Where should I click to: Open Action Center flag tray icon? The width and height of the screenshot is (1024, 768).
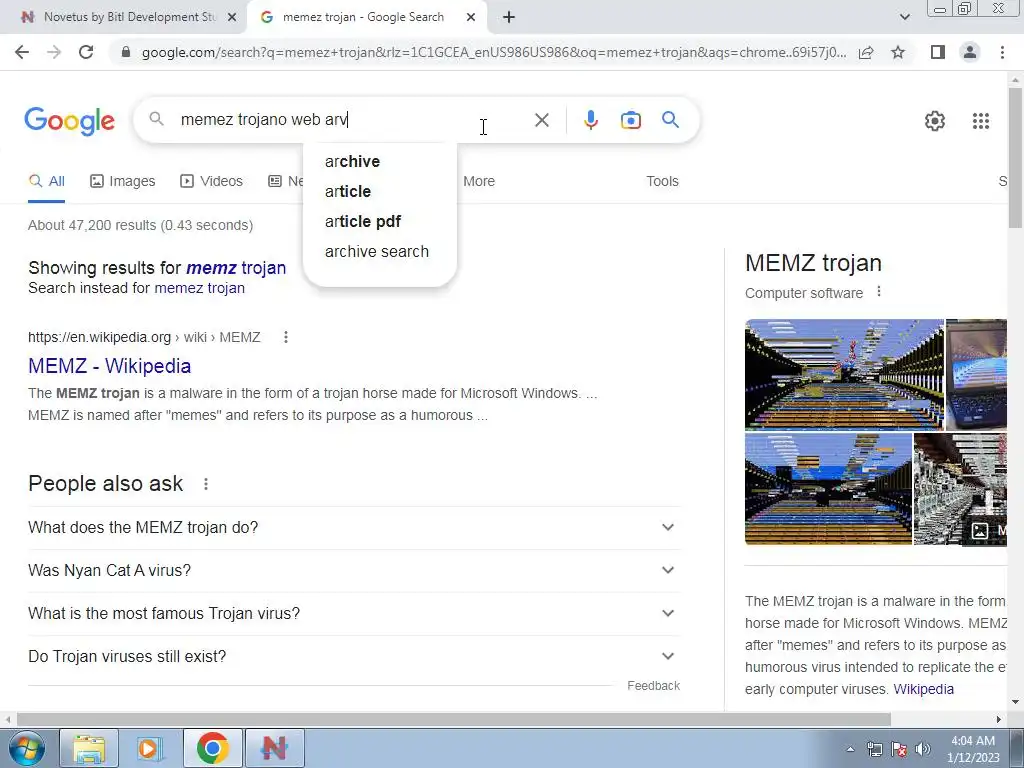(x=899, y=749)
